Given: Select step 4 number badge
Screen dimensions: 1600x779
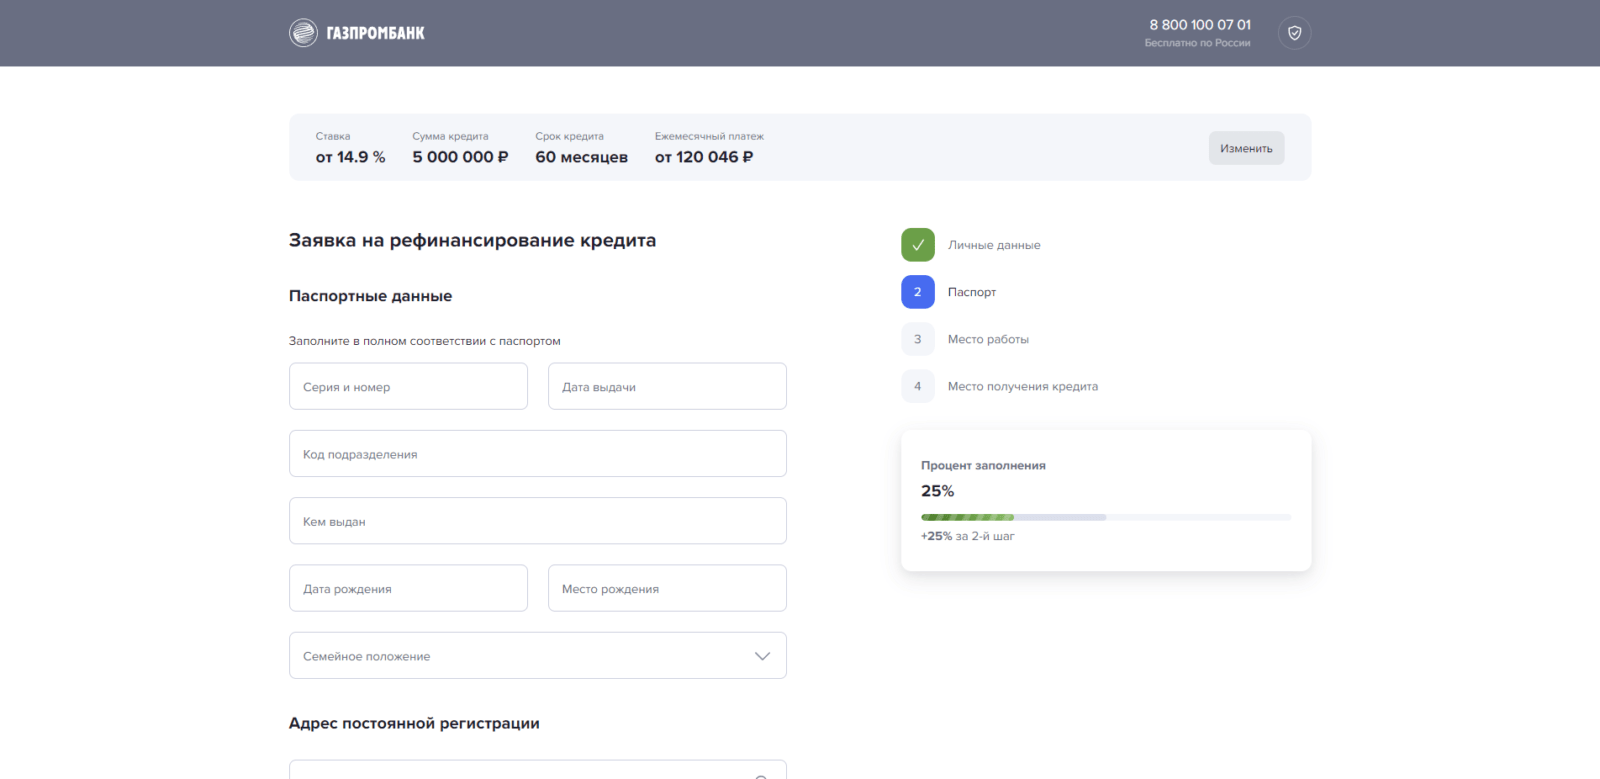Looking at the screenshot, I should 917,386.
